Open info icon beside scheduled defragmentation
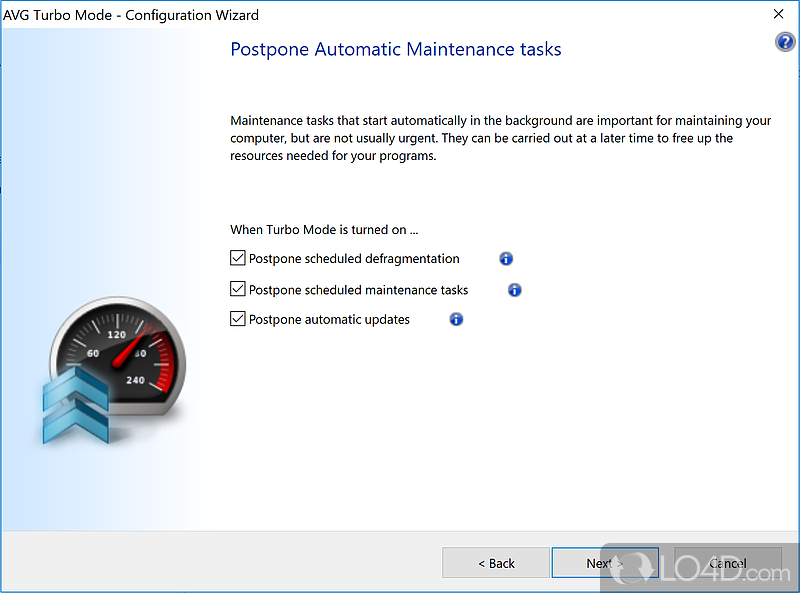800x593 pixels. point(506,259)
